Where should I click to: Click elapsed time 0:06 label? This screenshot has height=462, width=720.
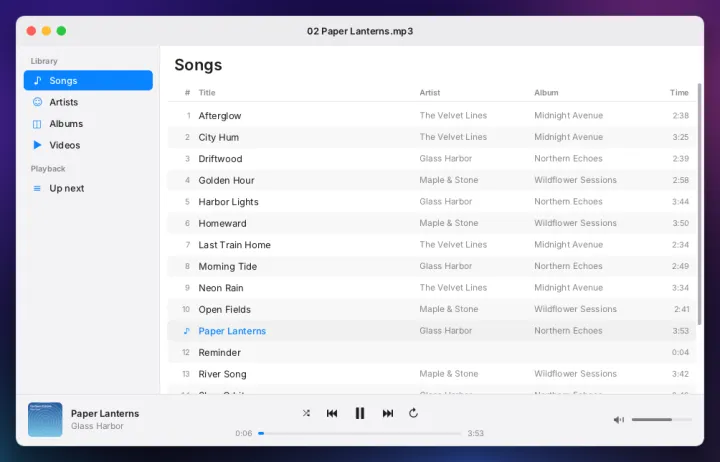tap(243, 434)
